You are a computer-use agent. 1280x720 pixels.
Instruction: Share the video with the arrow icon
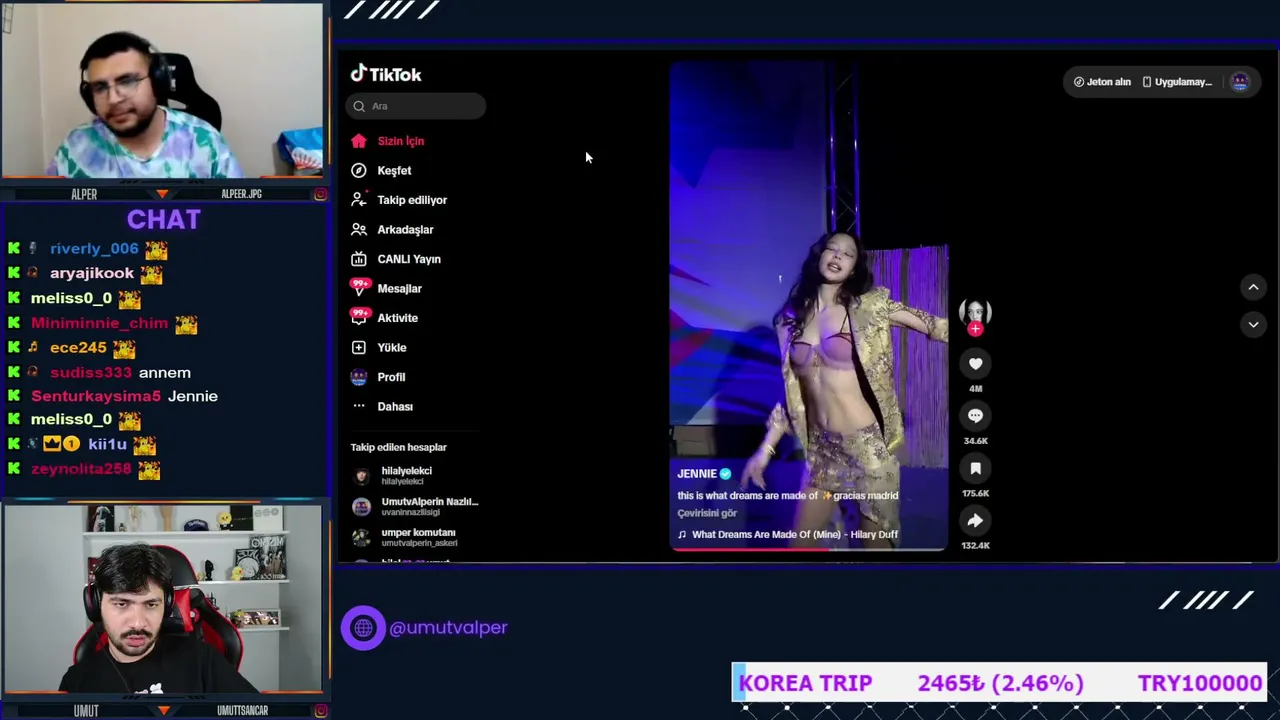pyautogui.click(x=975, y=520)
